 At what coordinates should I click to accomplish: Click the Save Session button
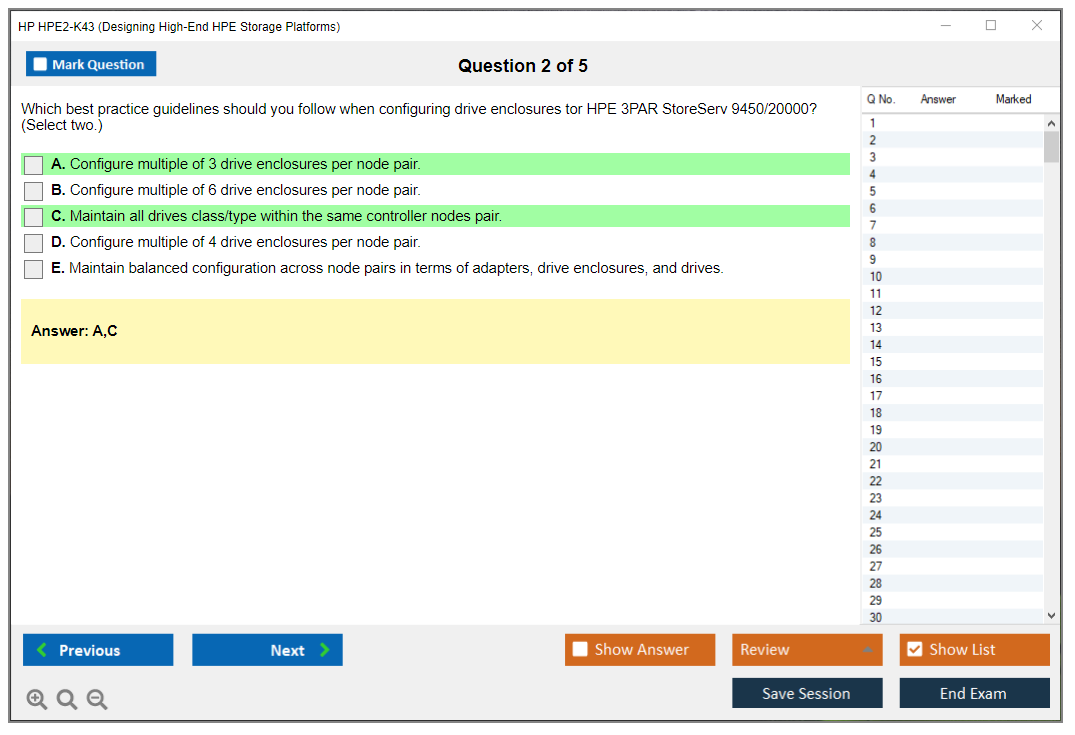point(807,693)
